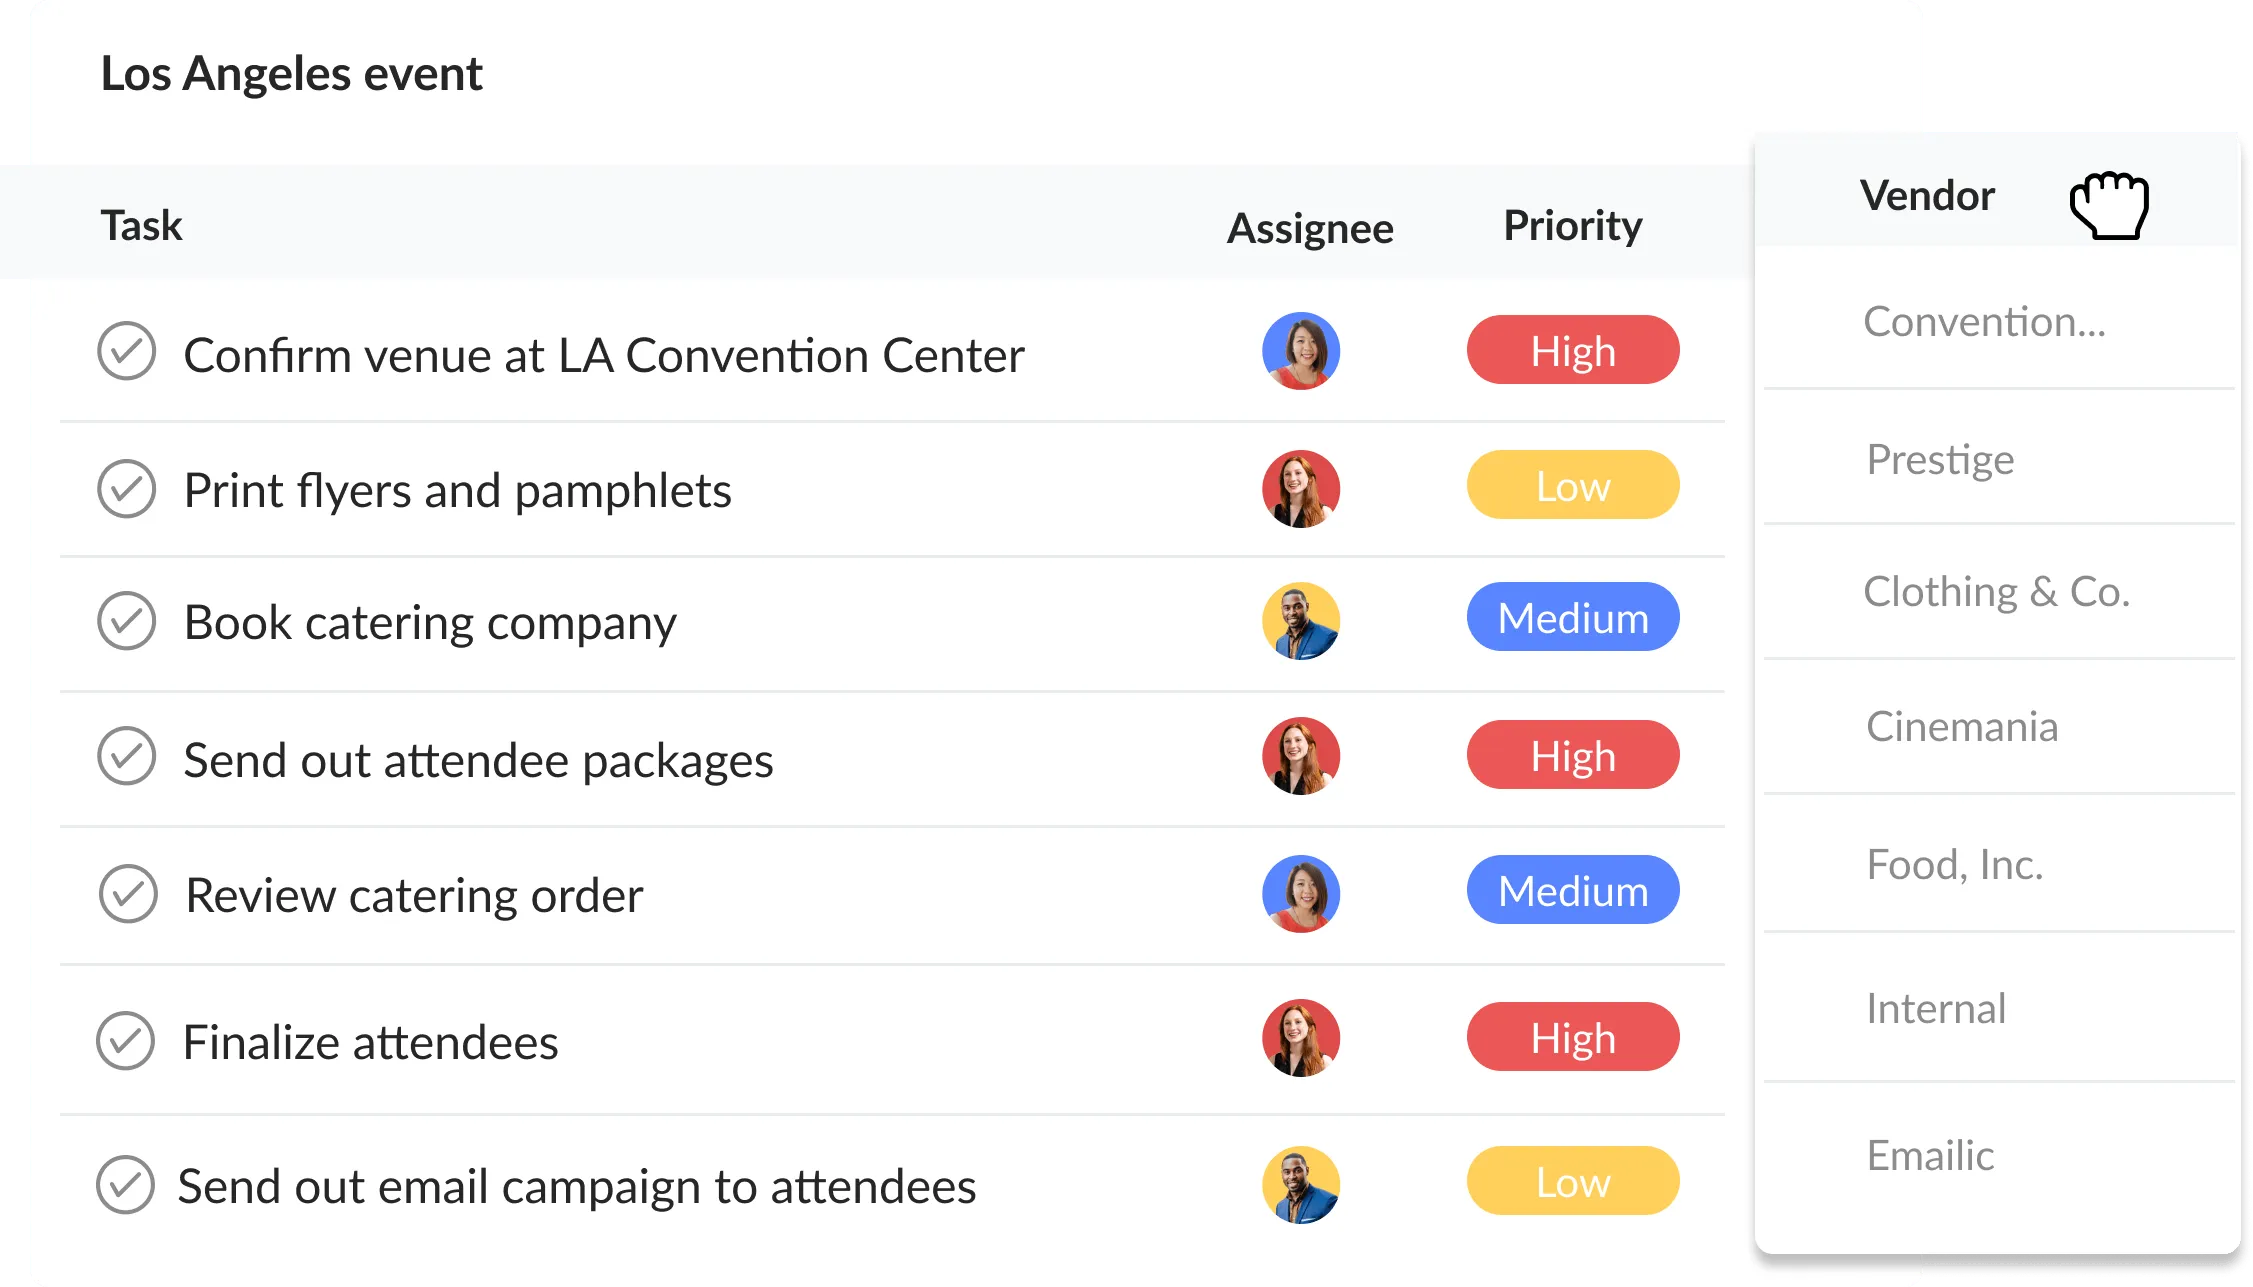Click assignee avatar for Finalize attendees
The width and height of the screenshot is (2253, 1287).
pos(1300,1038)
